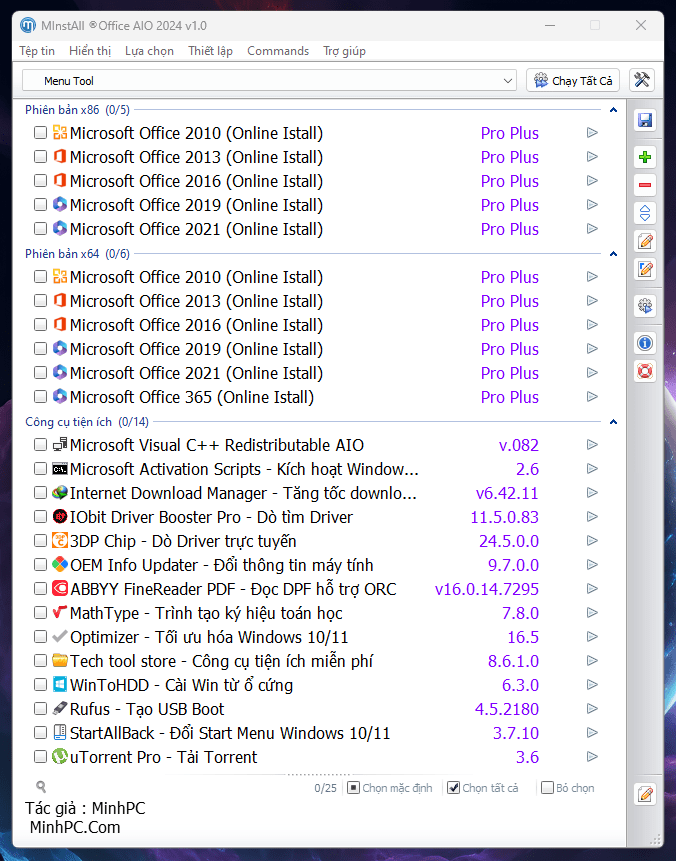Viewport: 676px width, 861px height.
Task: Check Microsoft Activation Scripts checkbox
Action: (x=40, y=468)
